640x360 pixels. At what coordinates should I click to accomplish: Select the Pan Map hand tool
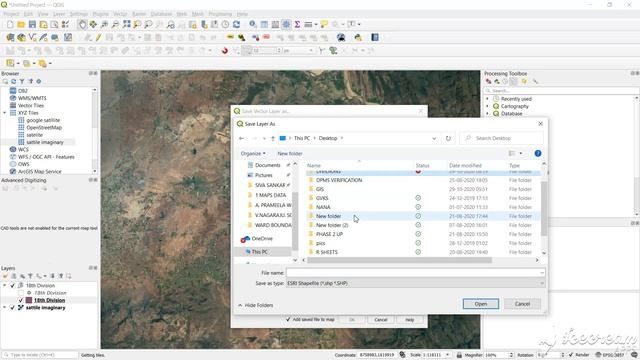tap(82, 24)
